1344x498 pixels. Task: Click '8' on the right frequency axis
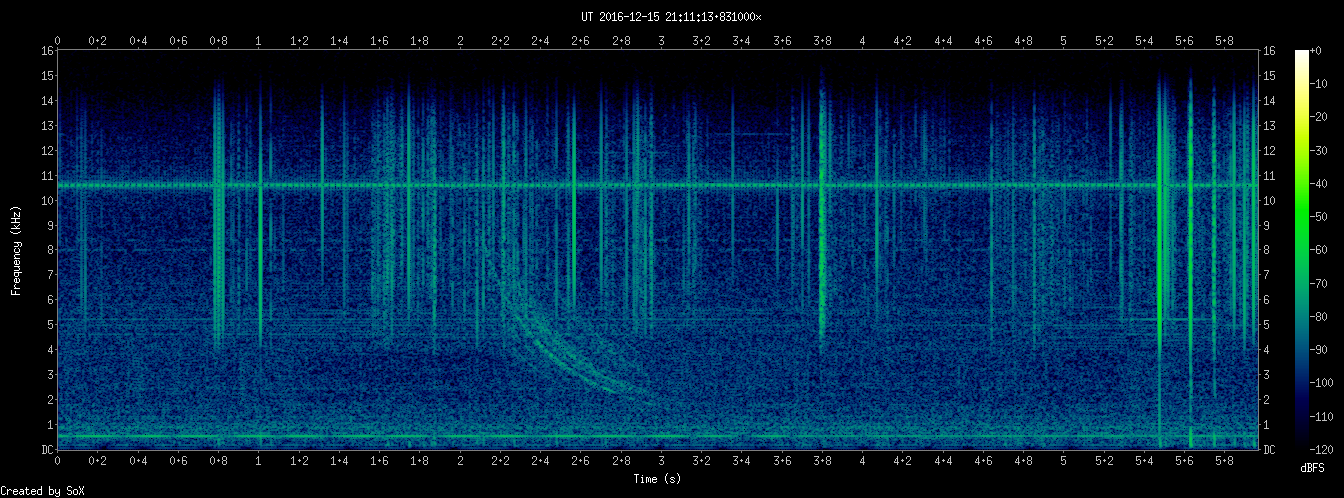[1266, 250]
